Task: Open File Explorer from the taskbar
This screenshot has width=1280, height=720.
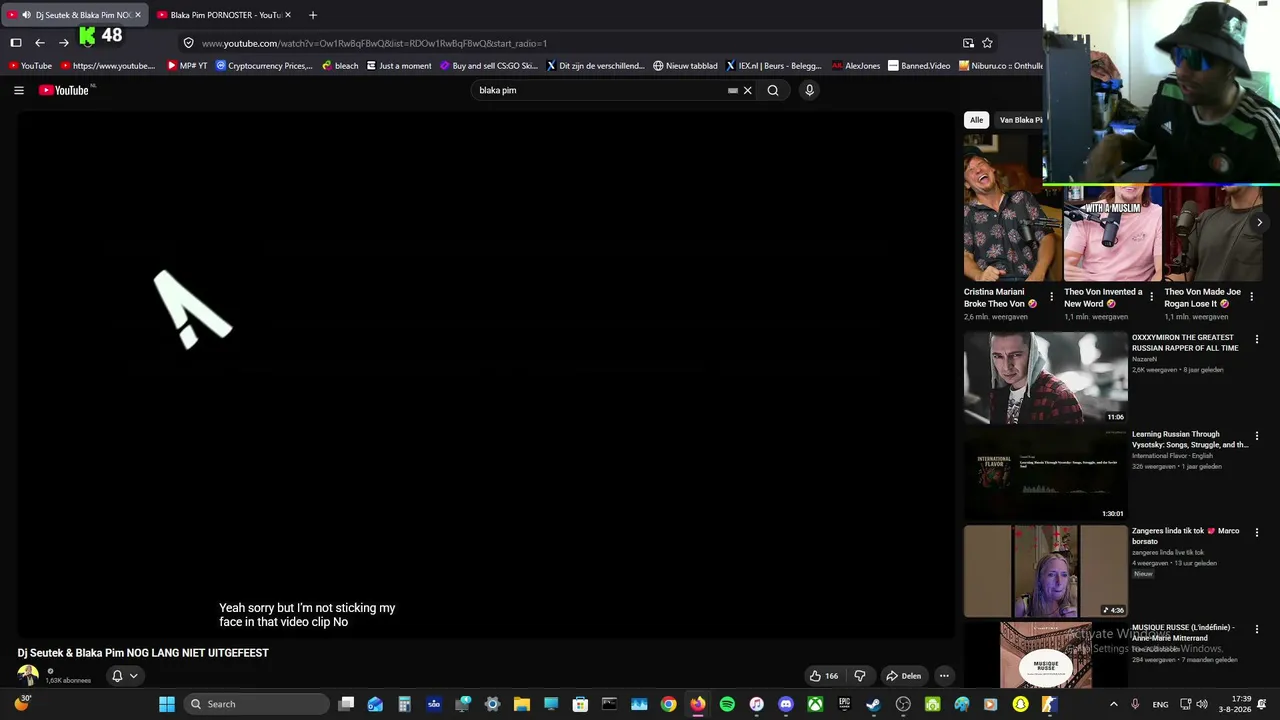Action: 521,704
